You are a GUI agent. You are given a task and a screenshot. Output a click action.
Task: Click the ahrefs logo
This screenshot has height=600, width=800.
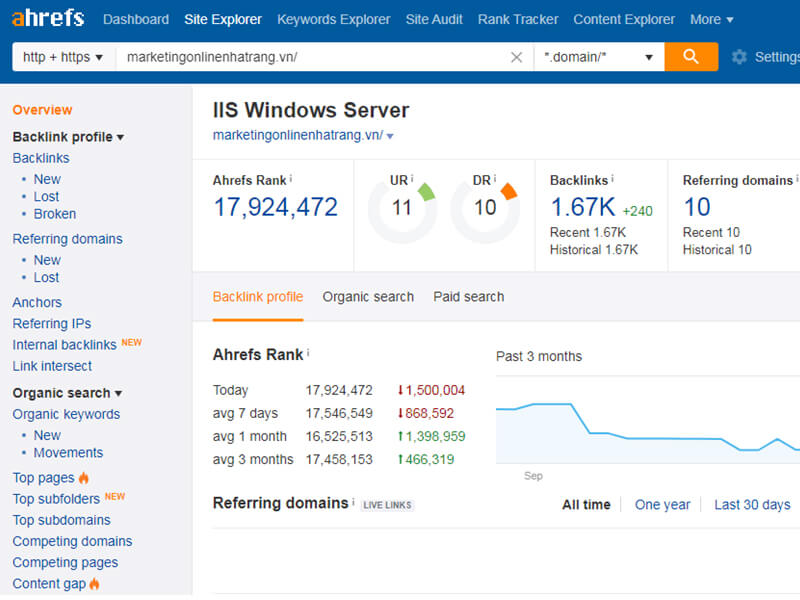click(x=48, y=18)
